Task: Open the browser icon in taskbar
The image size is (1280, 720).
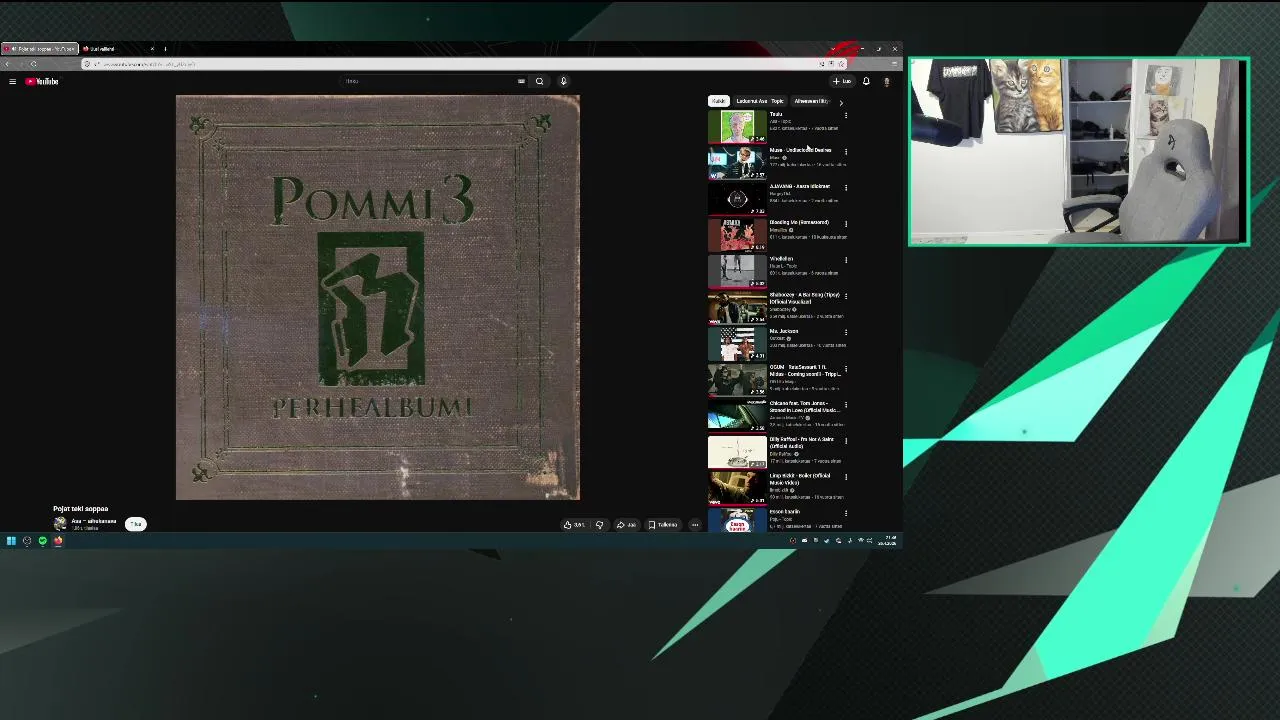Action: point(58,541)
